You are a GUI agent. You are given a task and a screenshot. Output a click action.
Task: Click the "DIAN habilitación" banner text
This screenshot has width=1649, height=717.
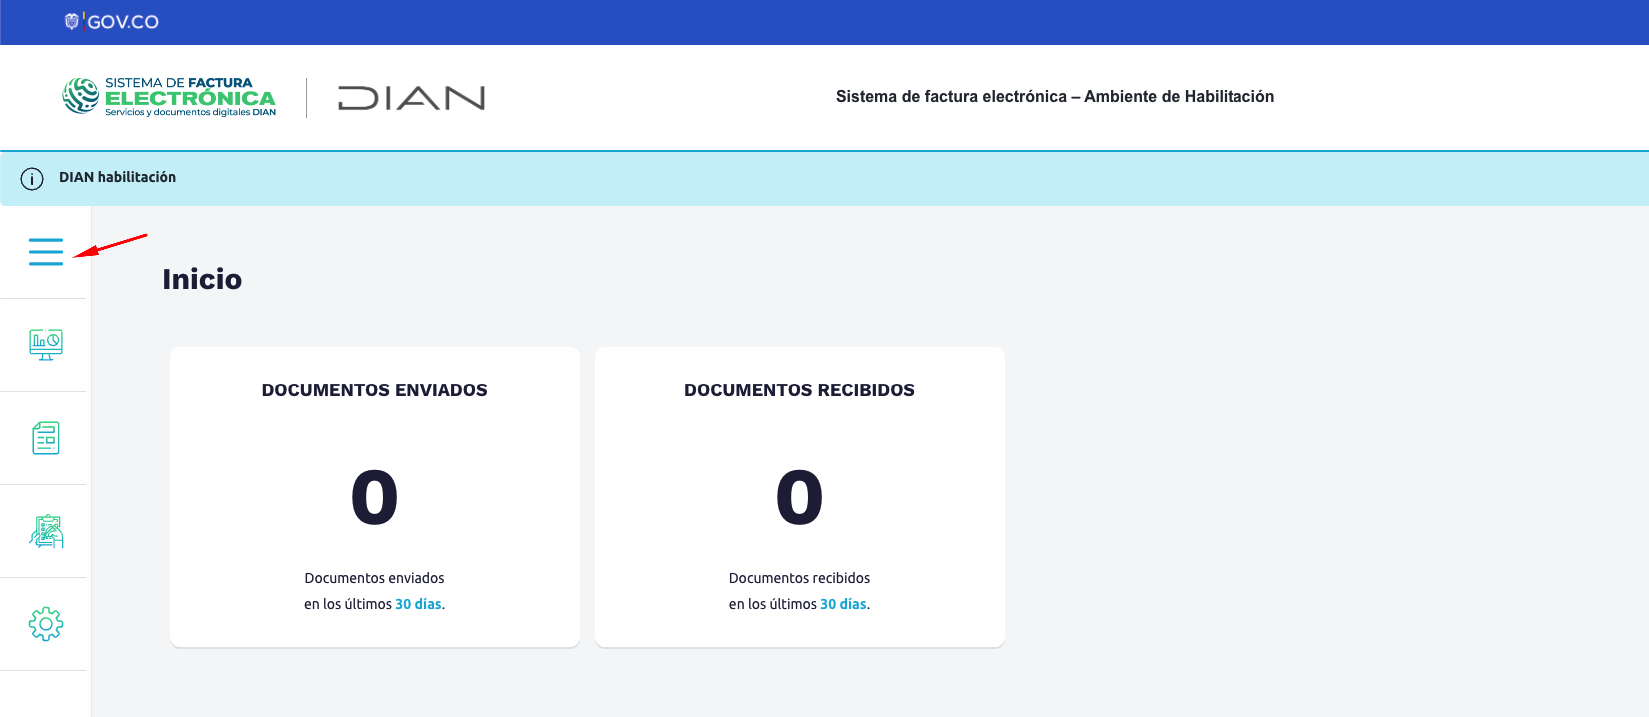tap(117, 177)
